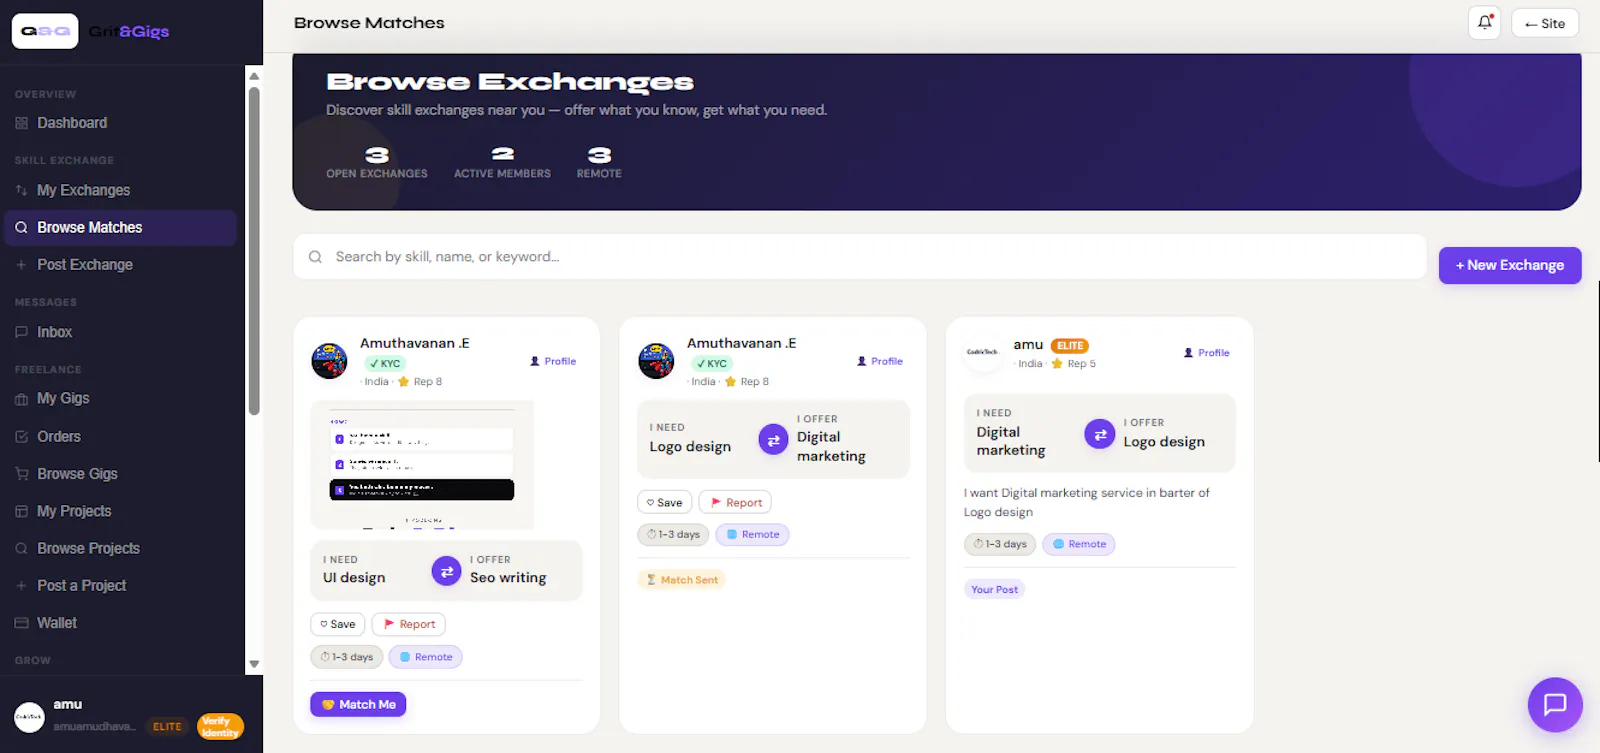Click the Your Post tag
Viewport: 1600px width, 753px height.
pyautogui.click(x=994, y=589)
